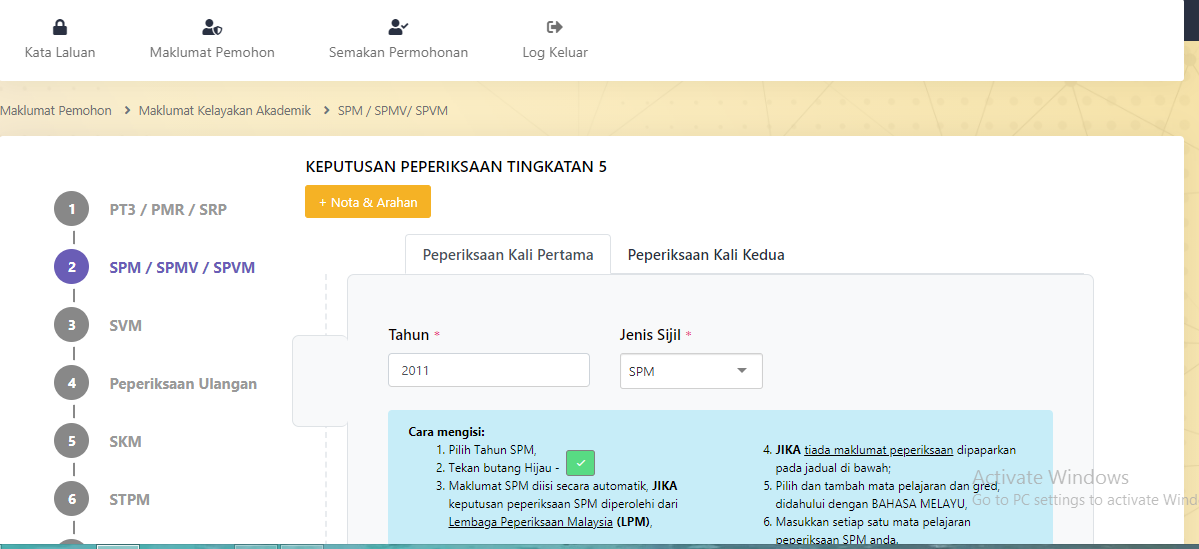Click the green checkmark button in instructions
This screenshot has width=1199, height=549.
[580, 463]
